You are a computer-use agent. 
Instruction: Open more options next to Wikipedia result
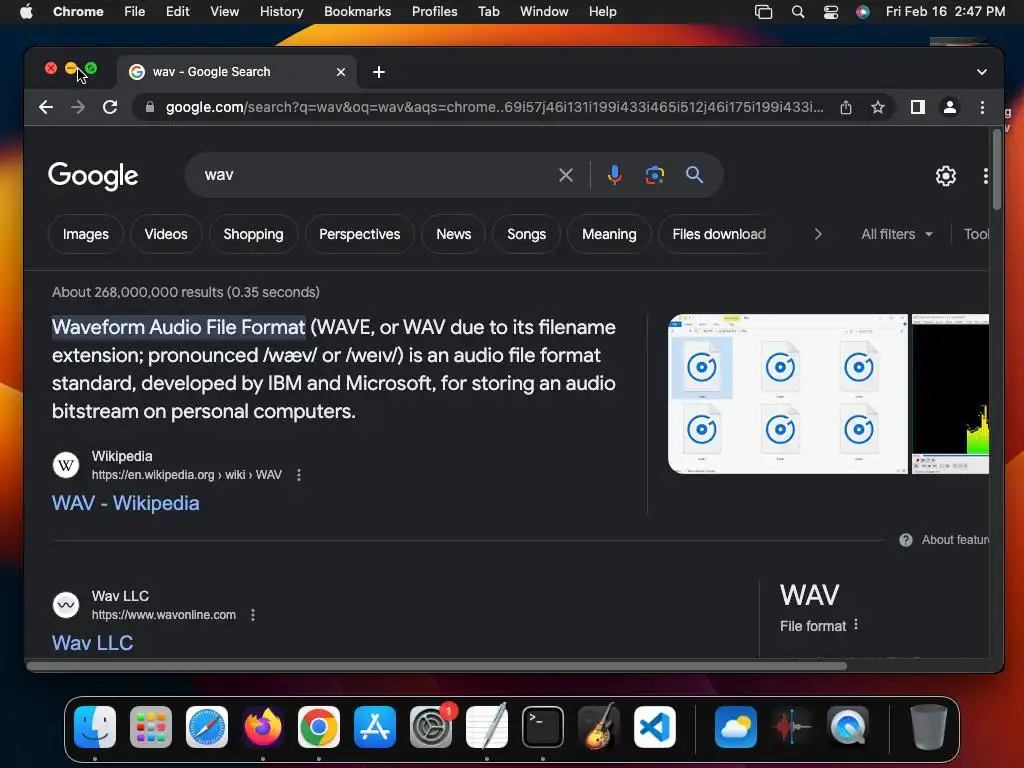[x=299, y=475]
